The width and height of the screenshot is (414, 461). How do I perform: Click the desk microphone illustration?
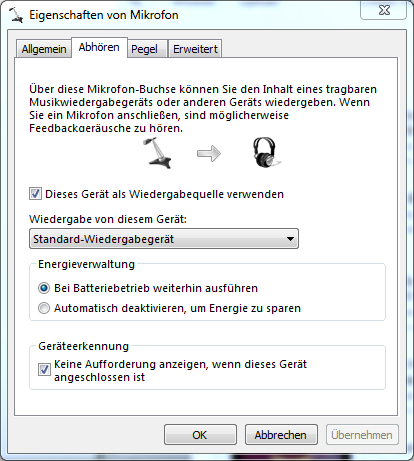[x=157, y=153]
